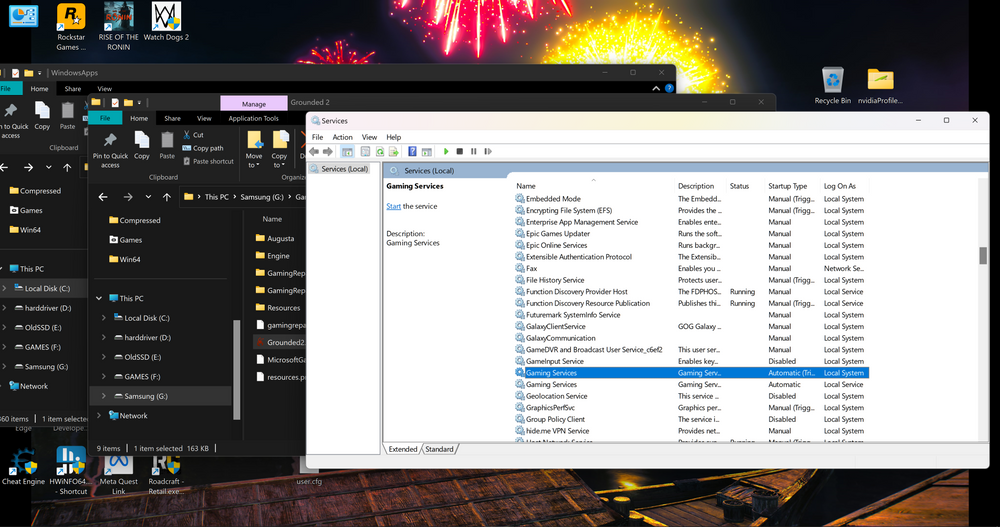Click the Stop Service square icon
This screenshot has height=527, width=1000.
460,151
